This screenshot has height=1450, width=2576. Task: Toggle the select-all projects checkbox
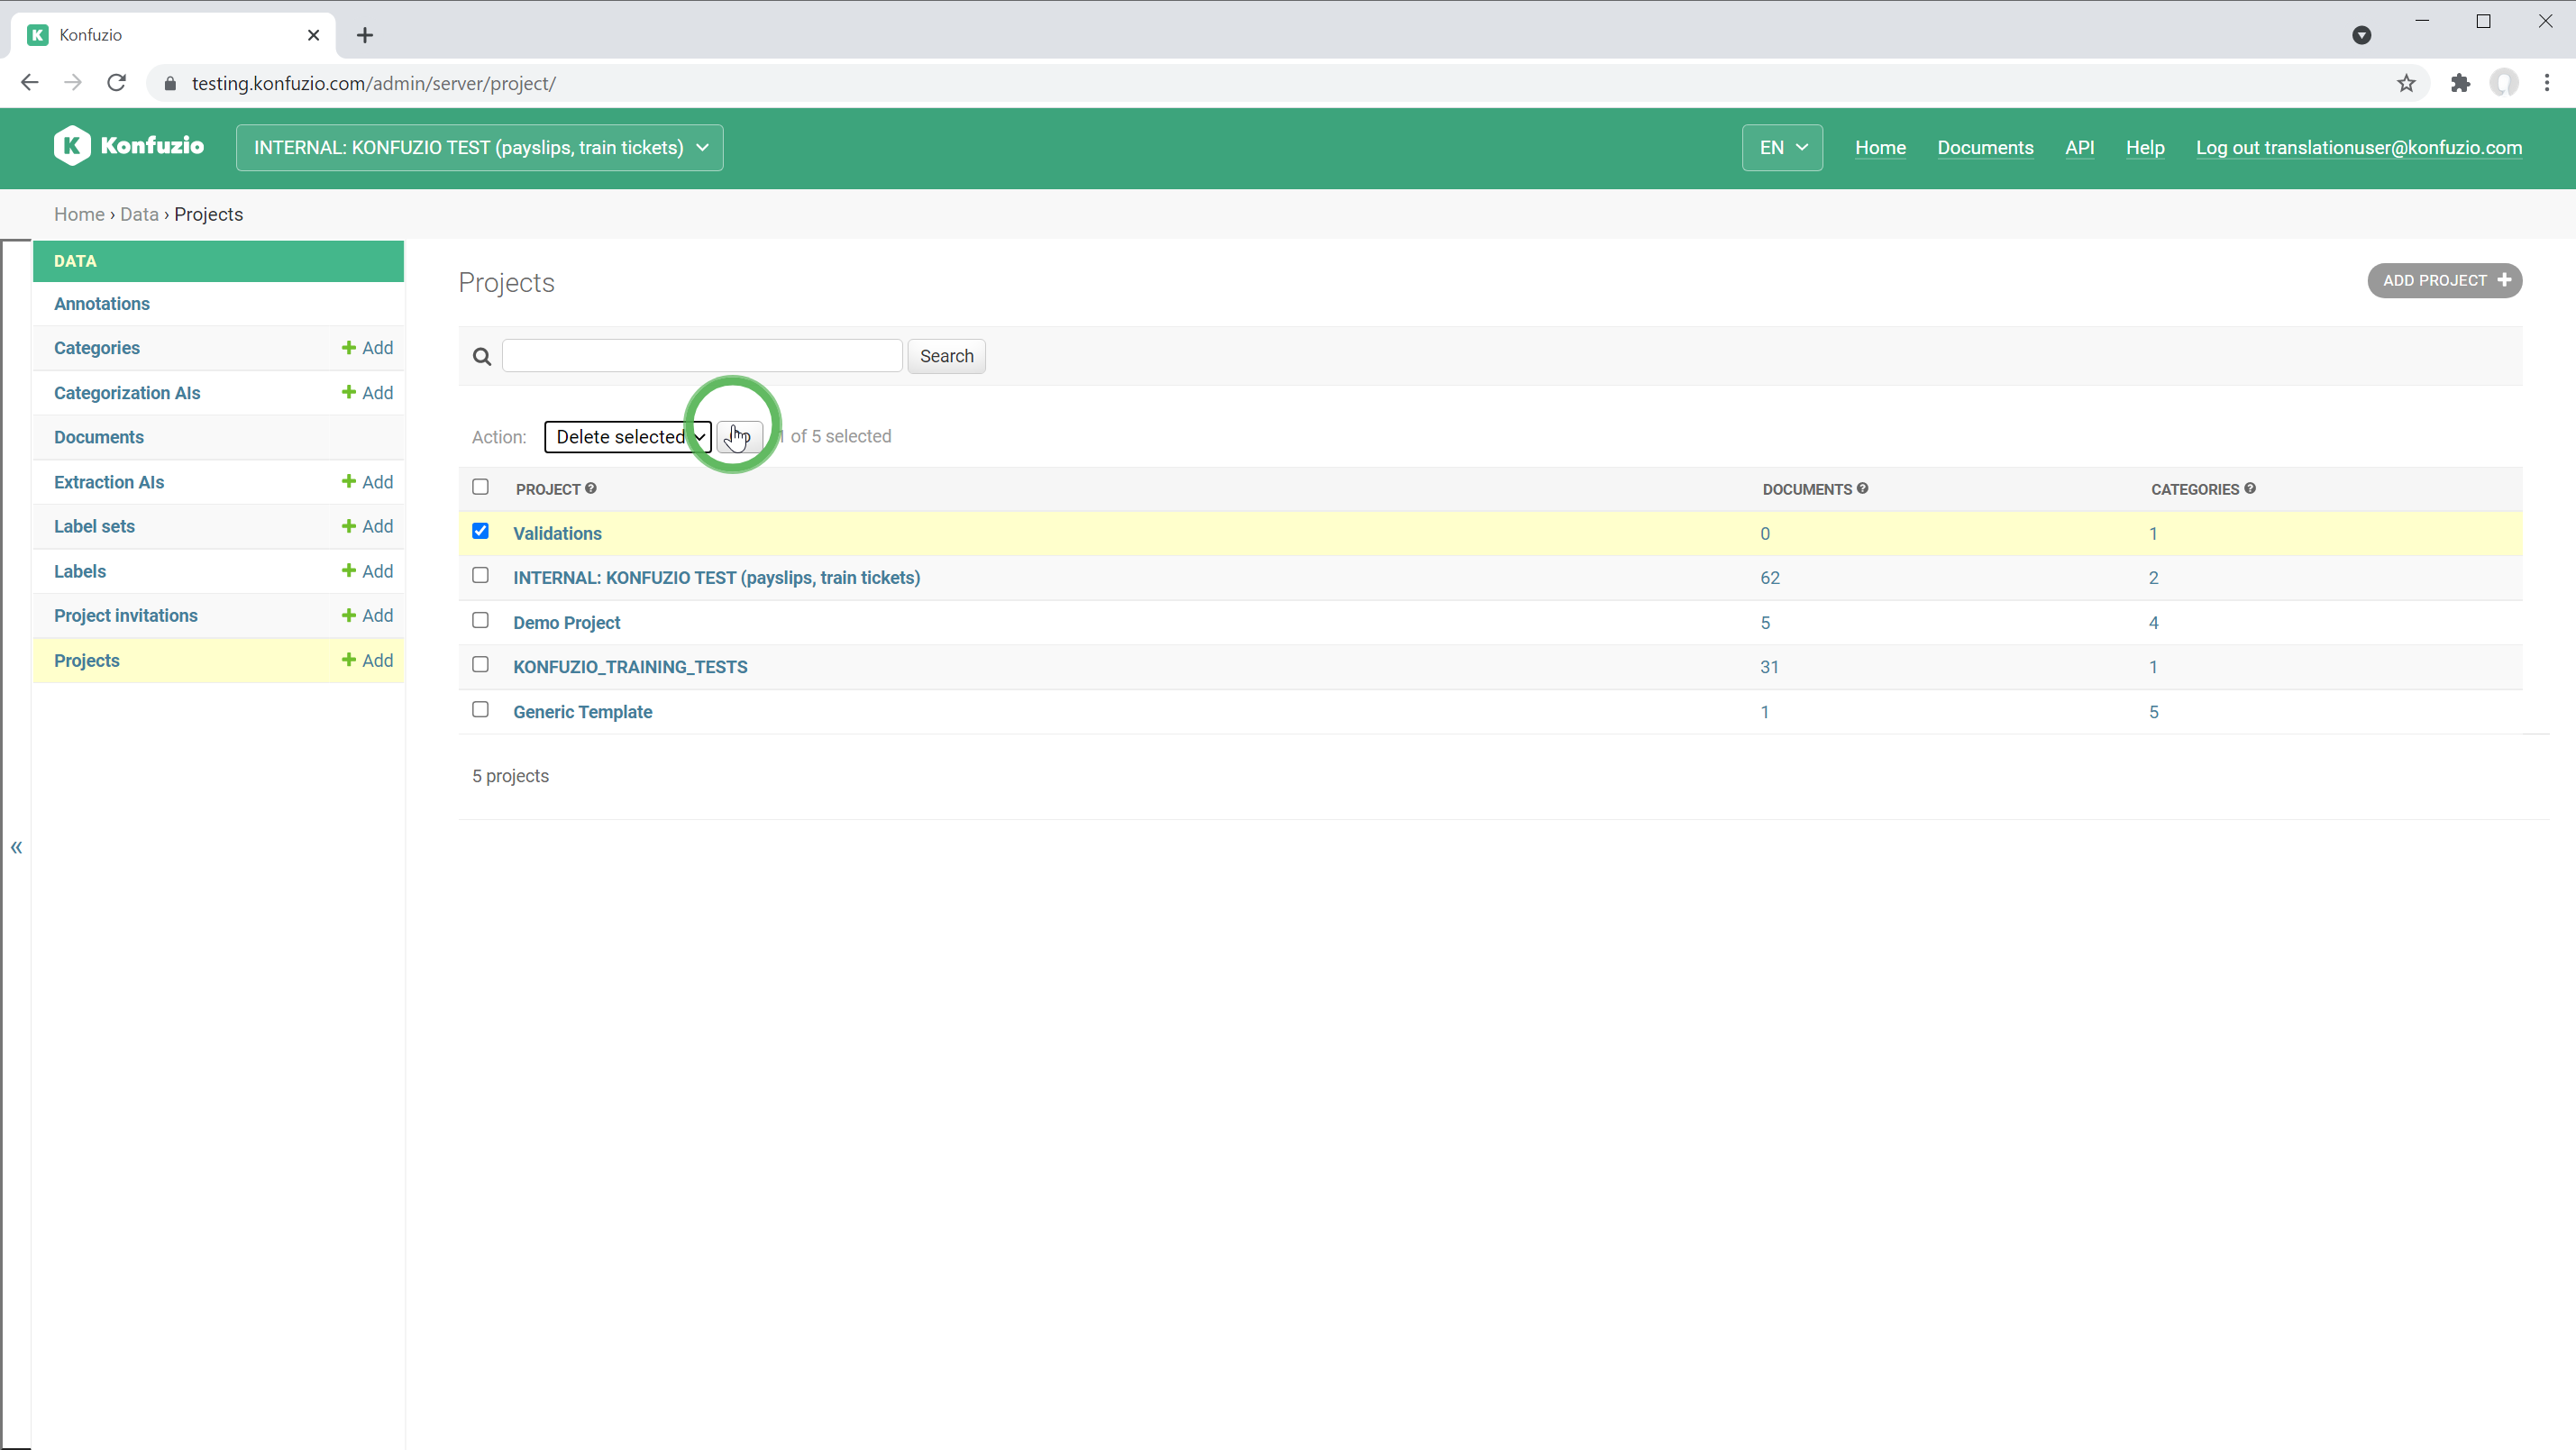pyautogui.click(x=480, y=487)
